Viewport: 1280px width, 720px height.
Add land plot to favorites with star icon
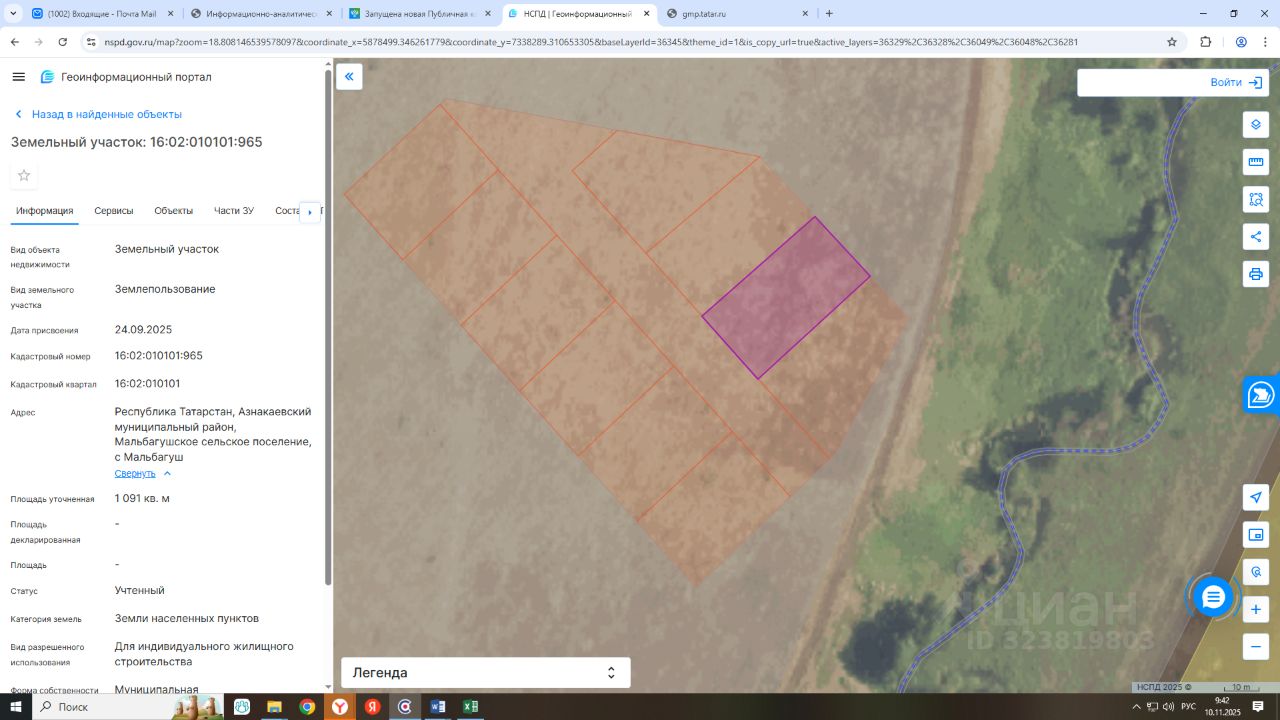(24, 176)
